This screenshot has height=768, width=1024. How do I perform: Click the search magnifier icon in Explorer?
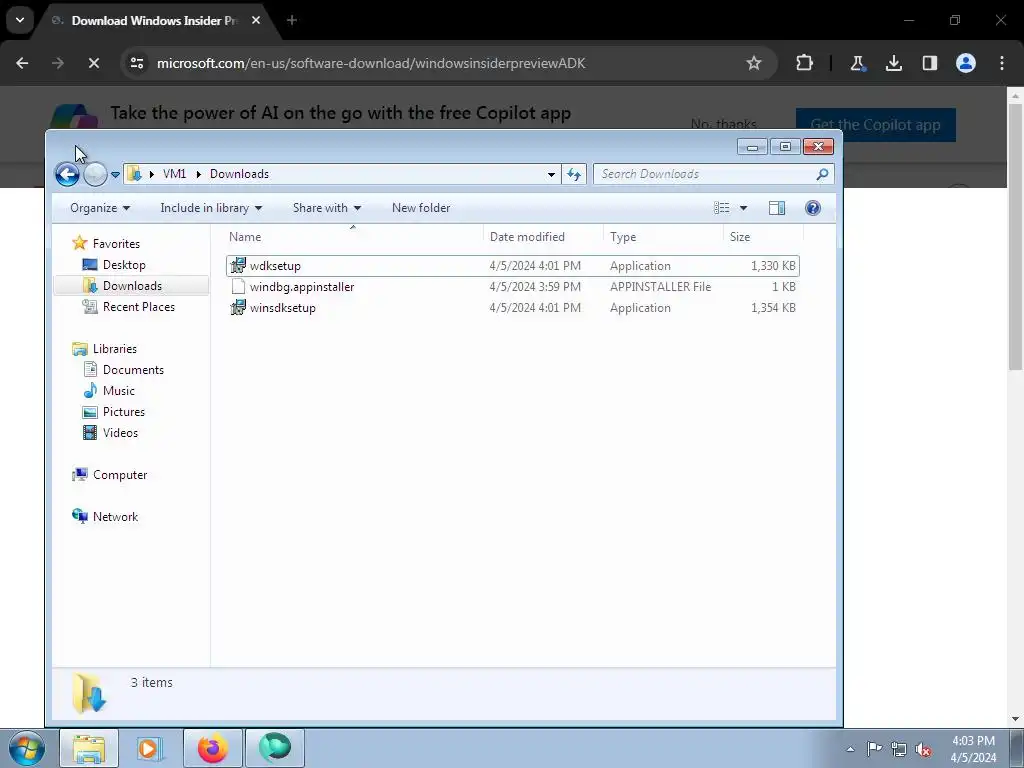(x=822, y=174)
